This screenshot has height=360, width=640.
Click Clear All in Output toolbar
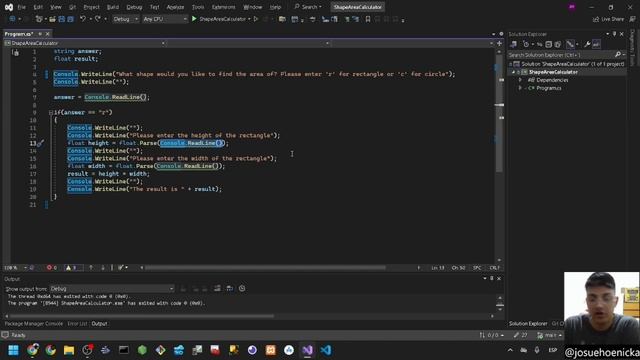217,289
